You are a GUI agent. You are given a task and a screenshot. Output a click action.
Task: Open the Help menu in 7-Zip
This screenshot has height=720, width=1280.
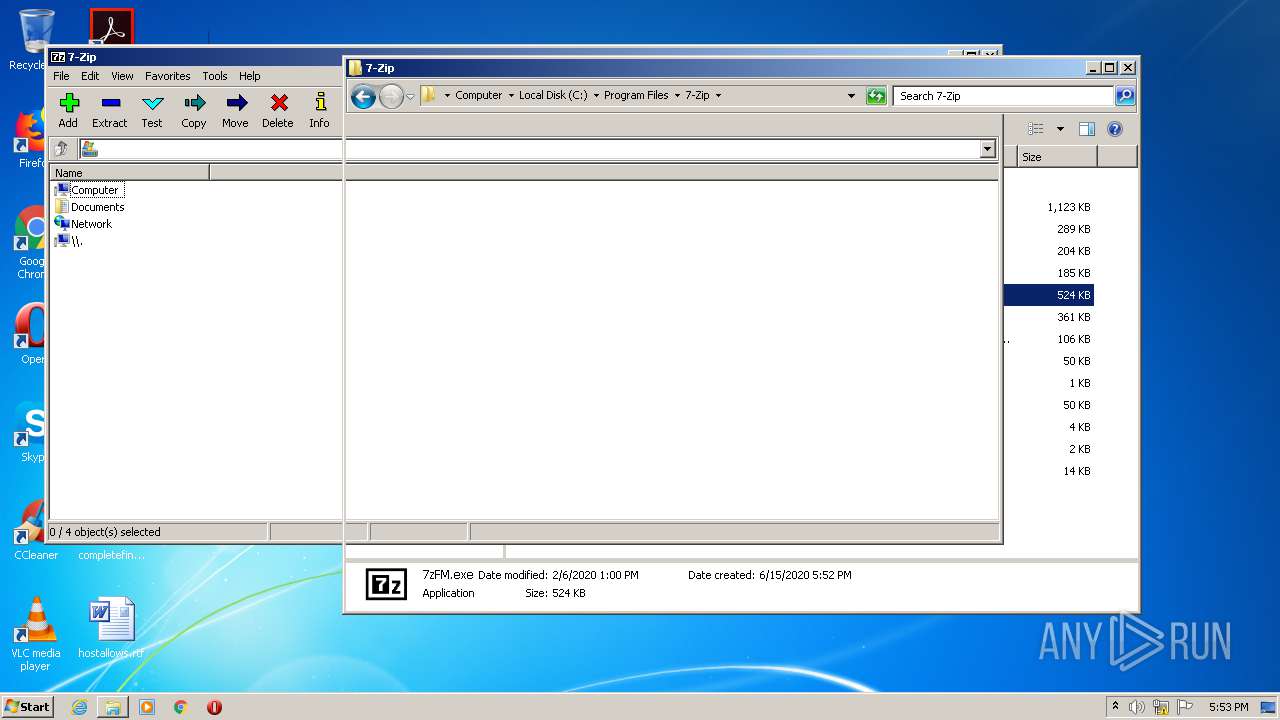249,76
